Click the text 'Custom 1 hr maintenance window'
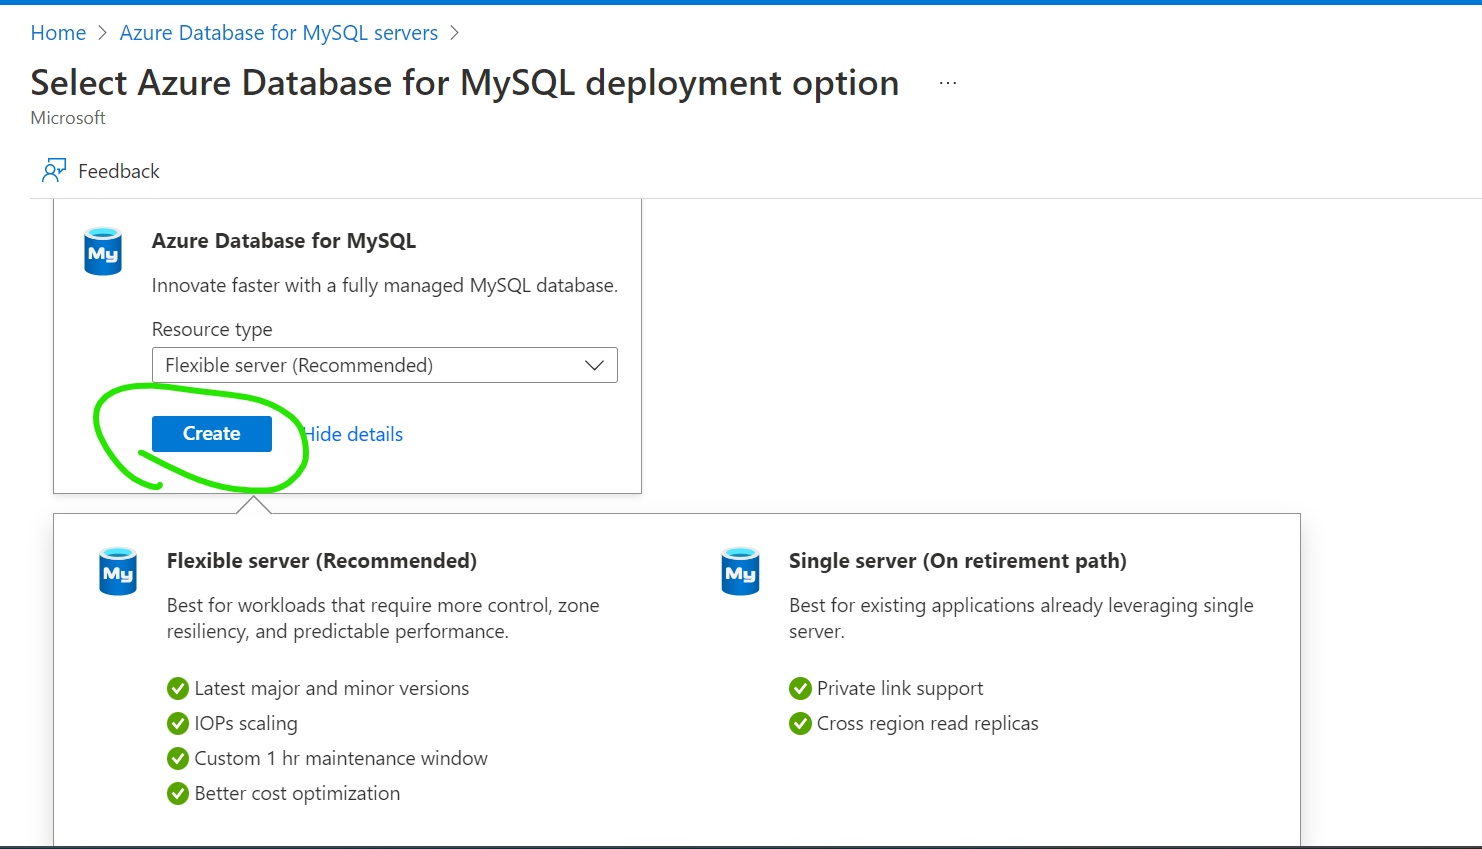 341,758
